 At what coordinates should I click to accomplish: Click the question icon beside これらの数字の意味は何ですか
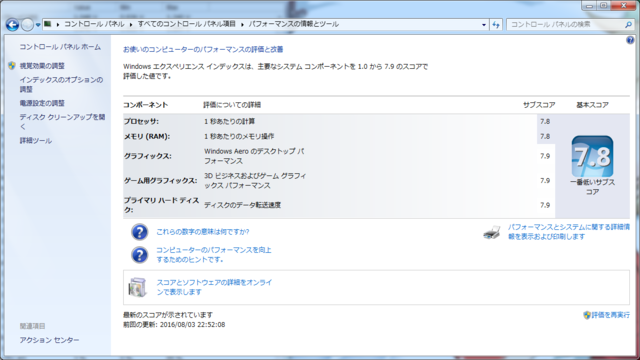point(139,232)
